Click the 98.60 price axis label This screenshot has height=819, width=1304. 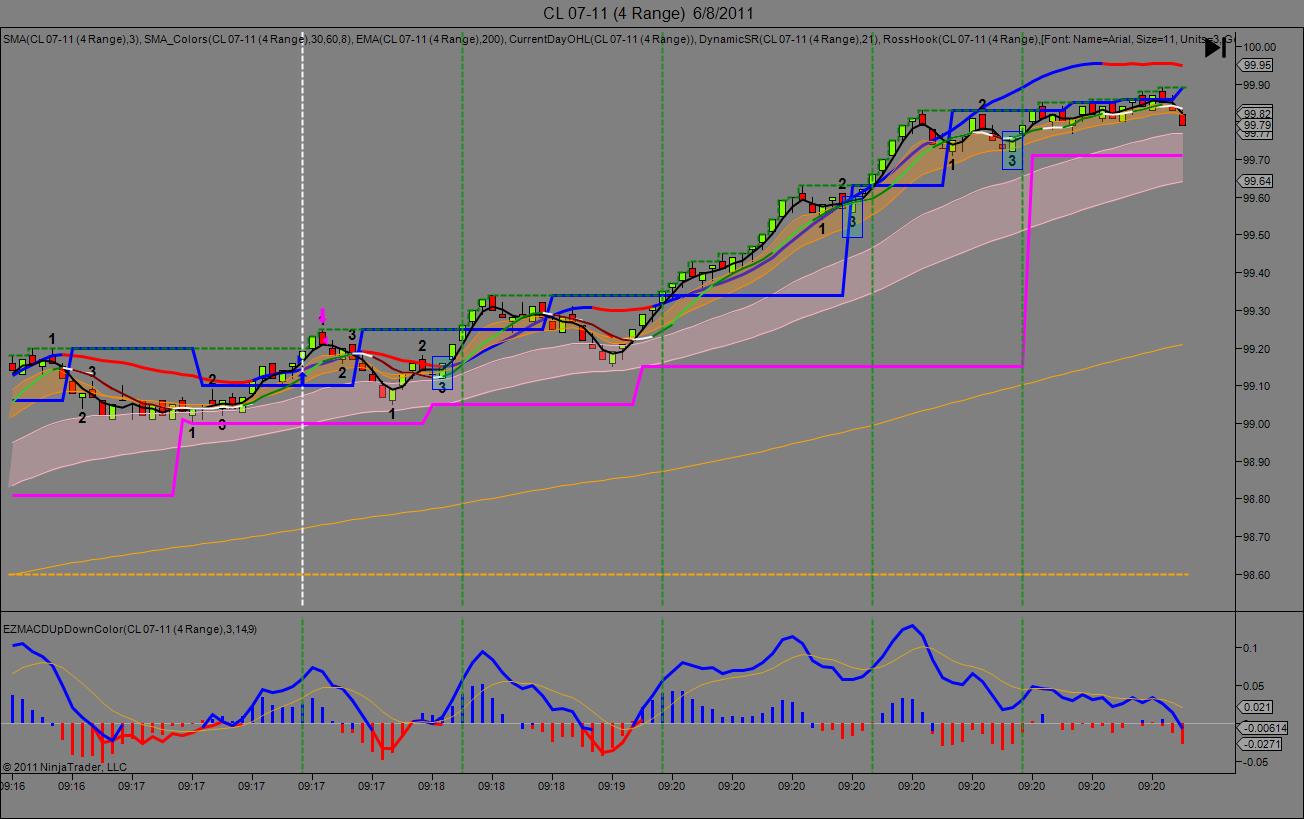point(1258,575)
